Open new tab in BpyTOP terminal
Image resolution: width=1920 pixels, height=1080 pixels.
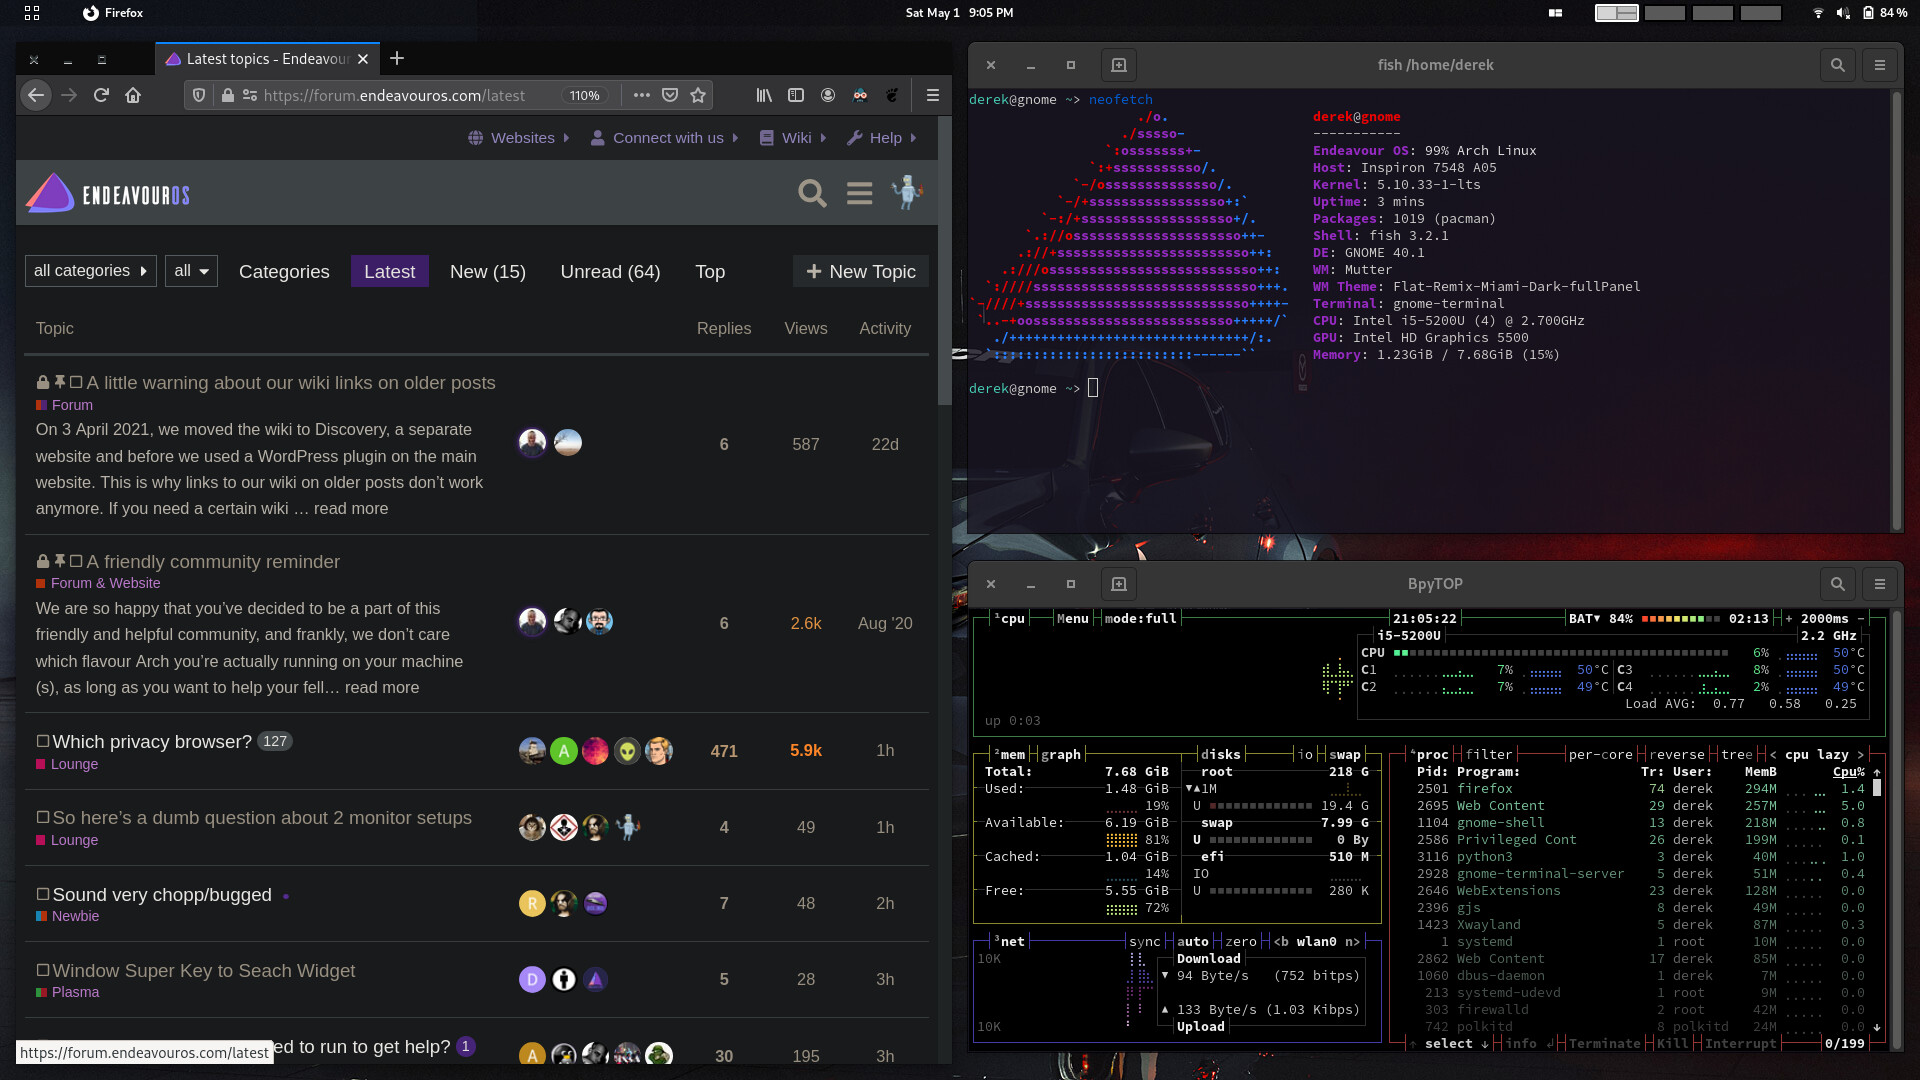(1119, 584)
